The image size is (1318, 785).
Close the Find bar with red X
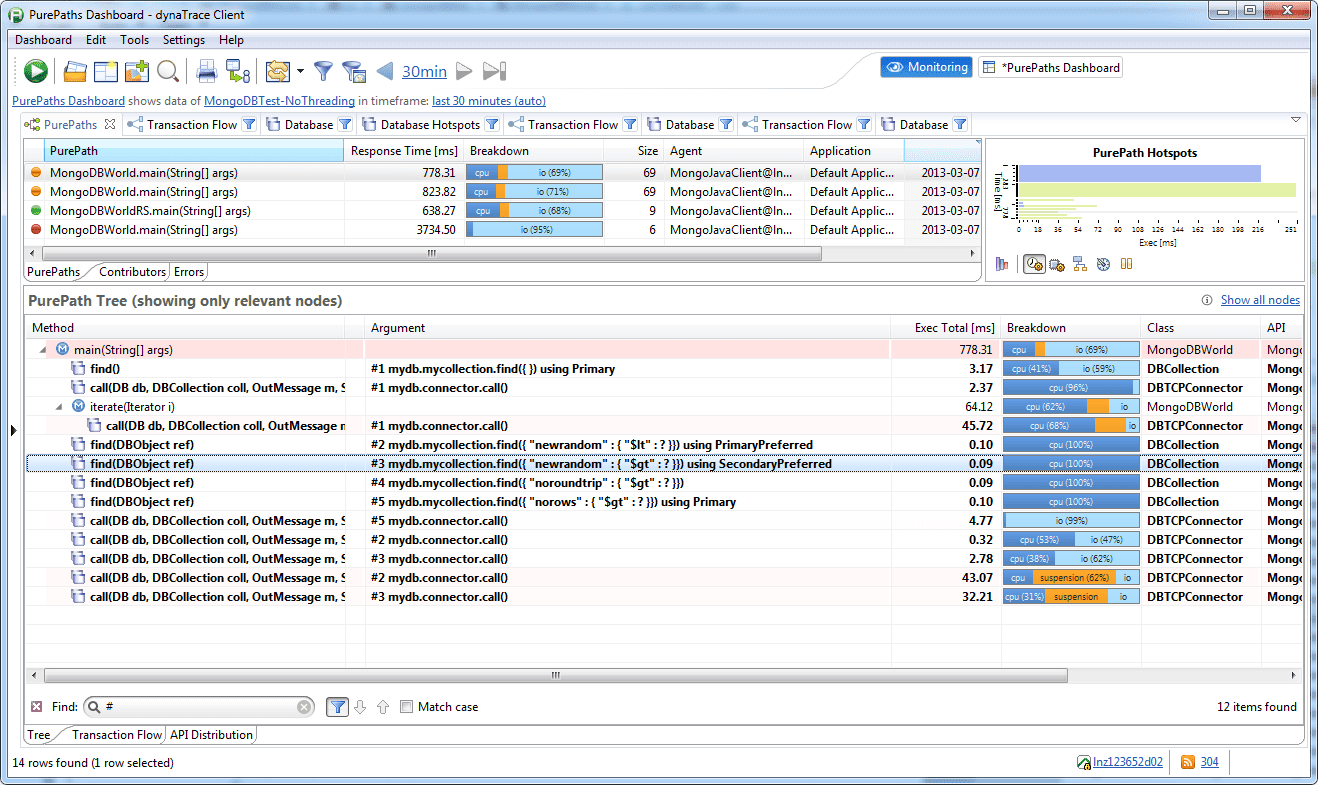coord(37,707)
